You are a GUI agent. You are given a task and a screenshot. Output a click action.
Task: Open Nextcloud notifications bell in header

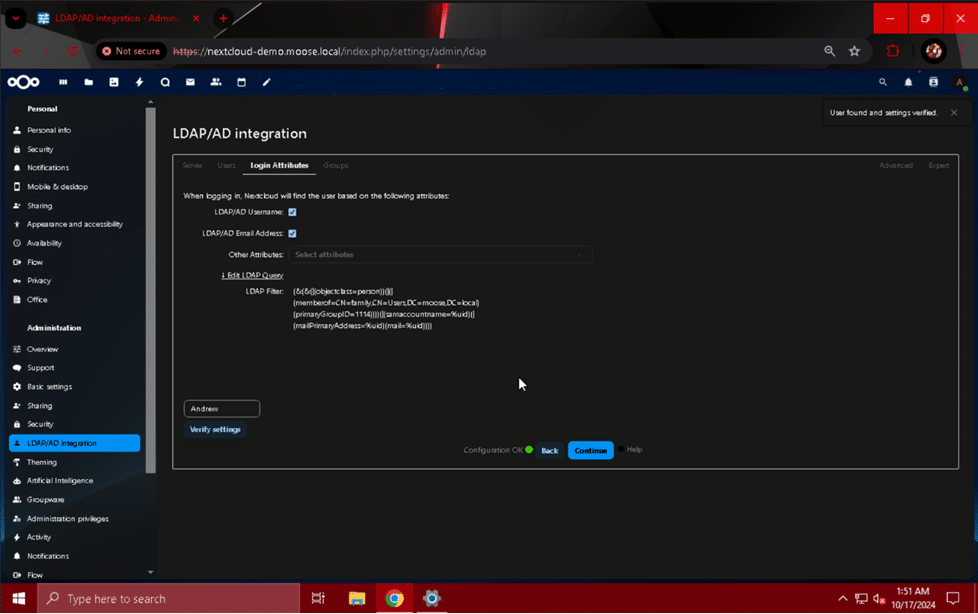[908, 82]
